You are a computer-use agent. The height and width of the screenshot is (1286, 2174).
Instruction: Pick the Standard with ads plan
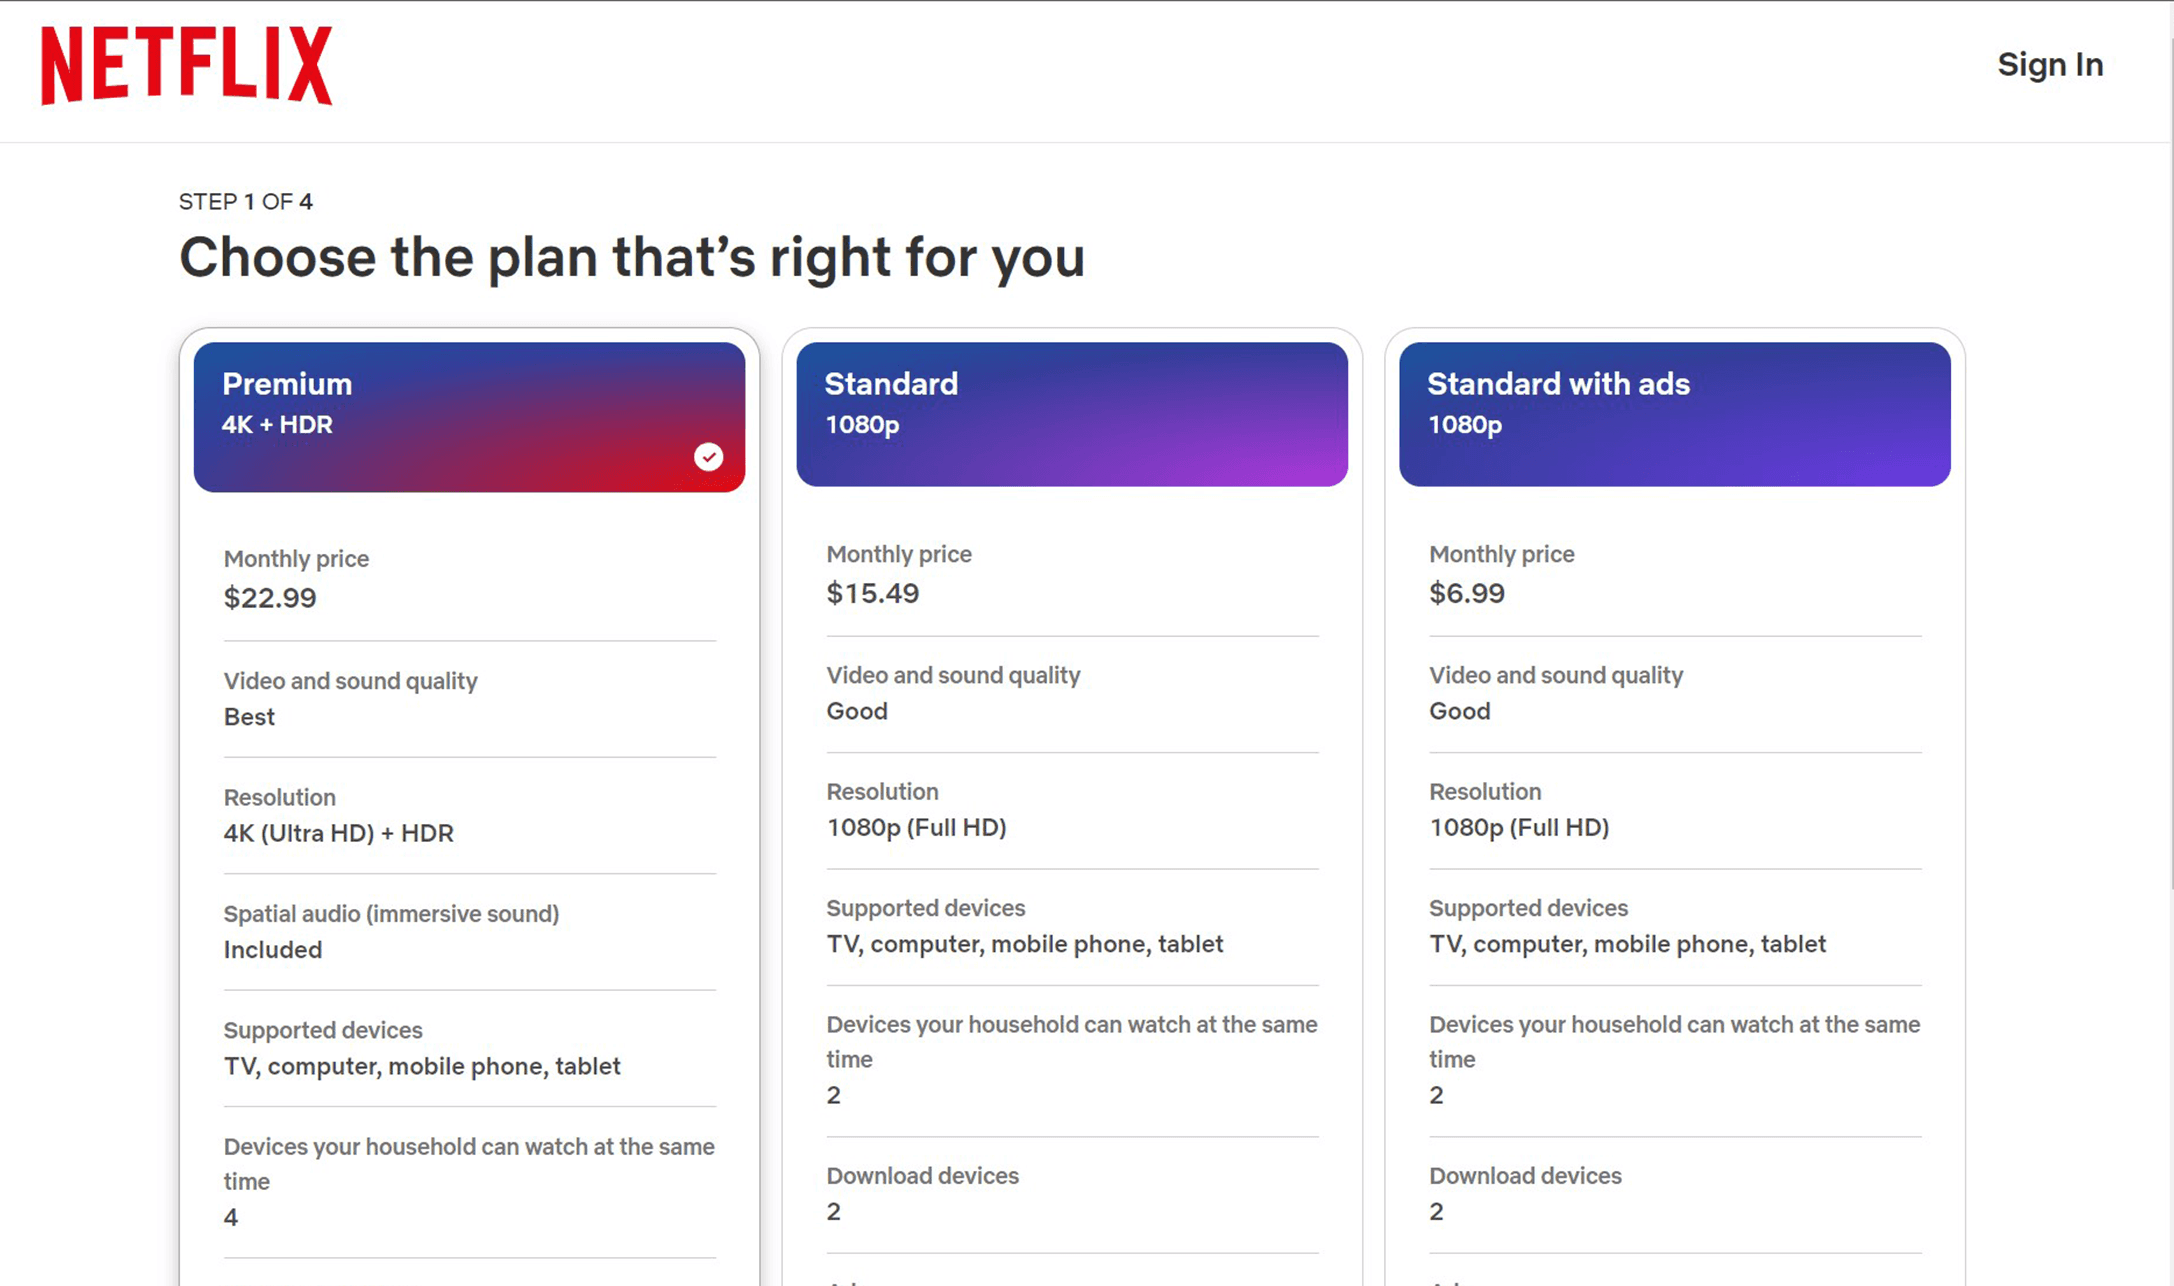(x=1674, y=414)
